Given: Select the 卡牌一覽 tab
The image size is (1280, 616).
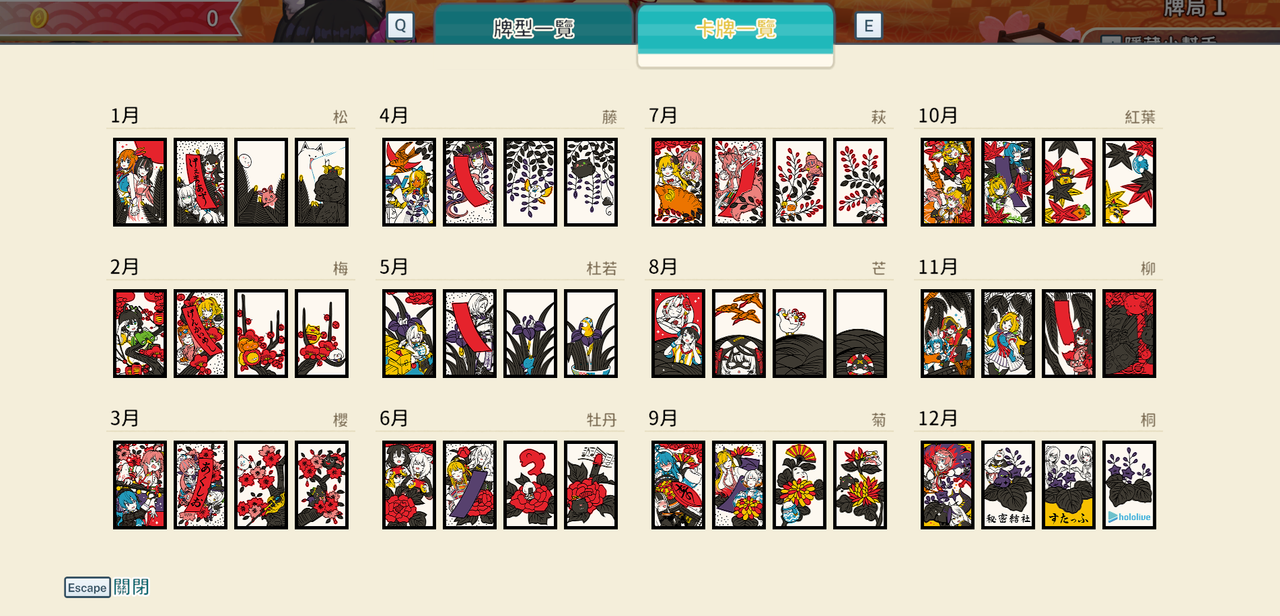Looking at the screenshot, I should [x=735, y=27].
